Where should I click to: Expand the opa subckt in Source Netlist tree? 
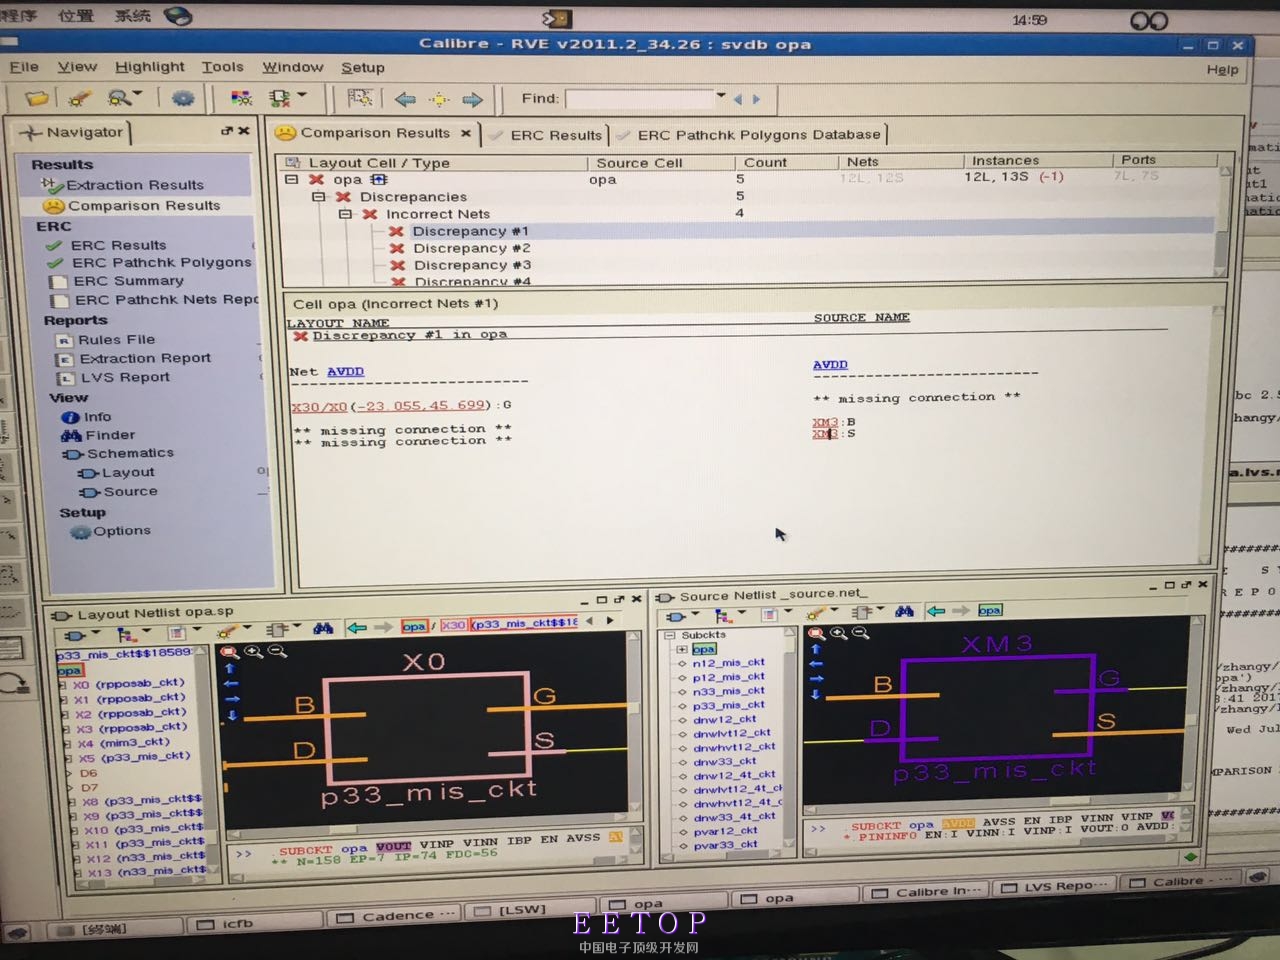pyautogui.click(x=682, y=649)
